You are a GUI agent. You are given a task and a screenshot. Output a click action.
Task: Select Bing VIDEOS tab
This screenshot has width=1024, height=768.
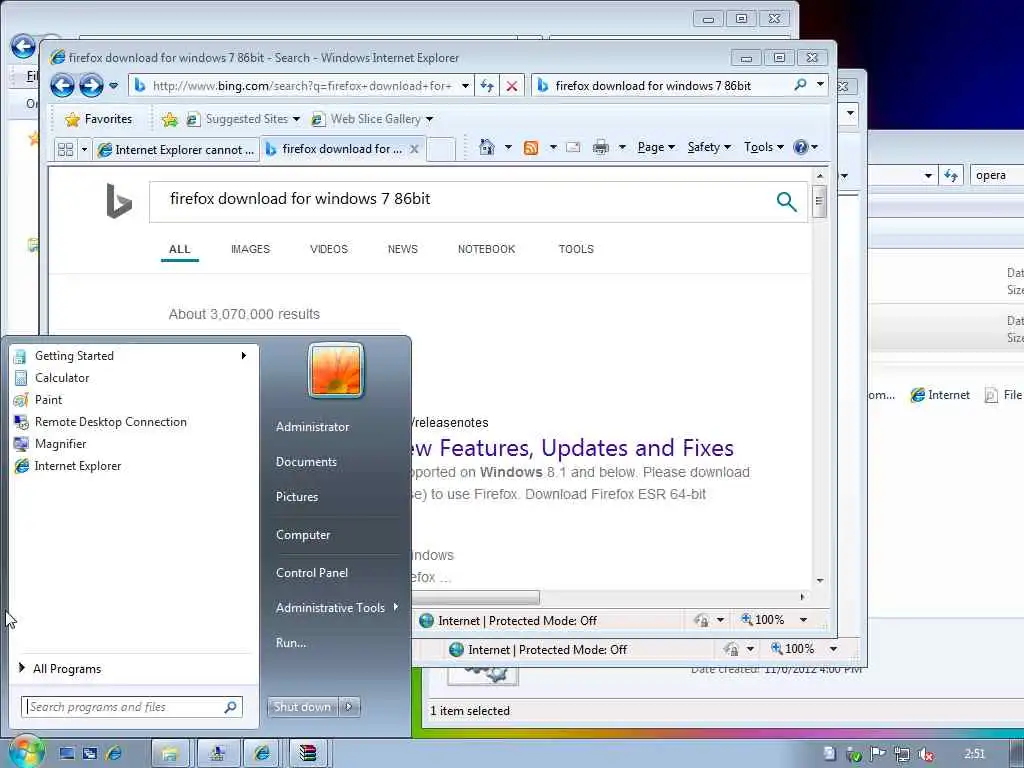[x=328, y=249]
